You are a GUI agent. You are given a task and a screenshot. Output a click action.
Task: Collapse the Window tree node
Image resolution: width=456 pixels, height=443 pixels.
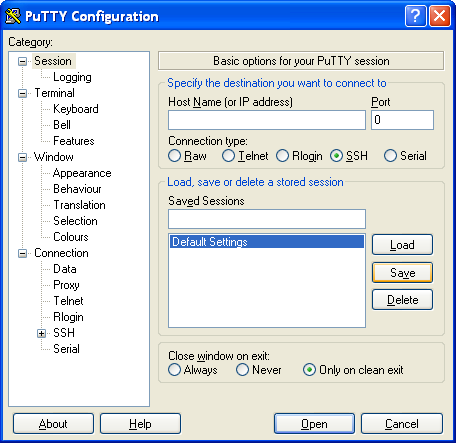[22, 157]
